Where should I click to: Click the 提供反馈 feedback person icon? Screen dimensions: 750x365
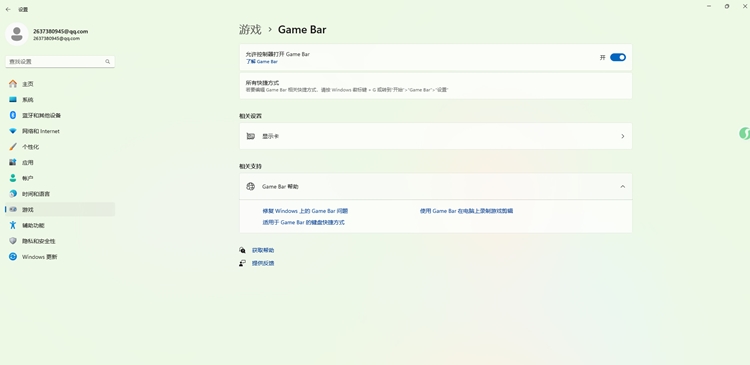click(243, 263)
